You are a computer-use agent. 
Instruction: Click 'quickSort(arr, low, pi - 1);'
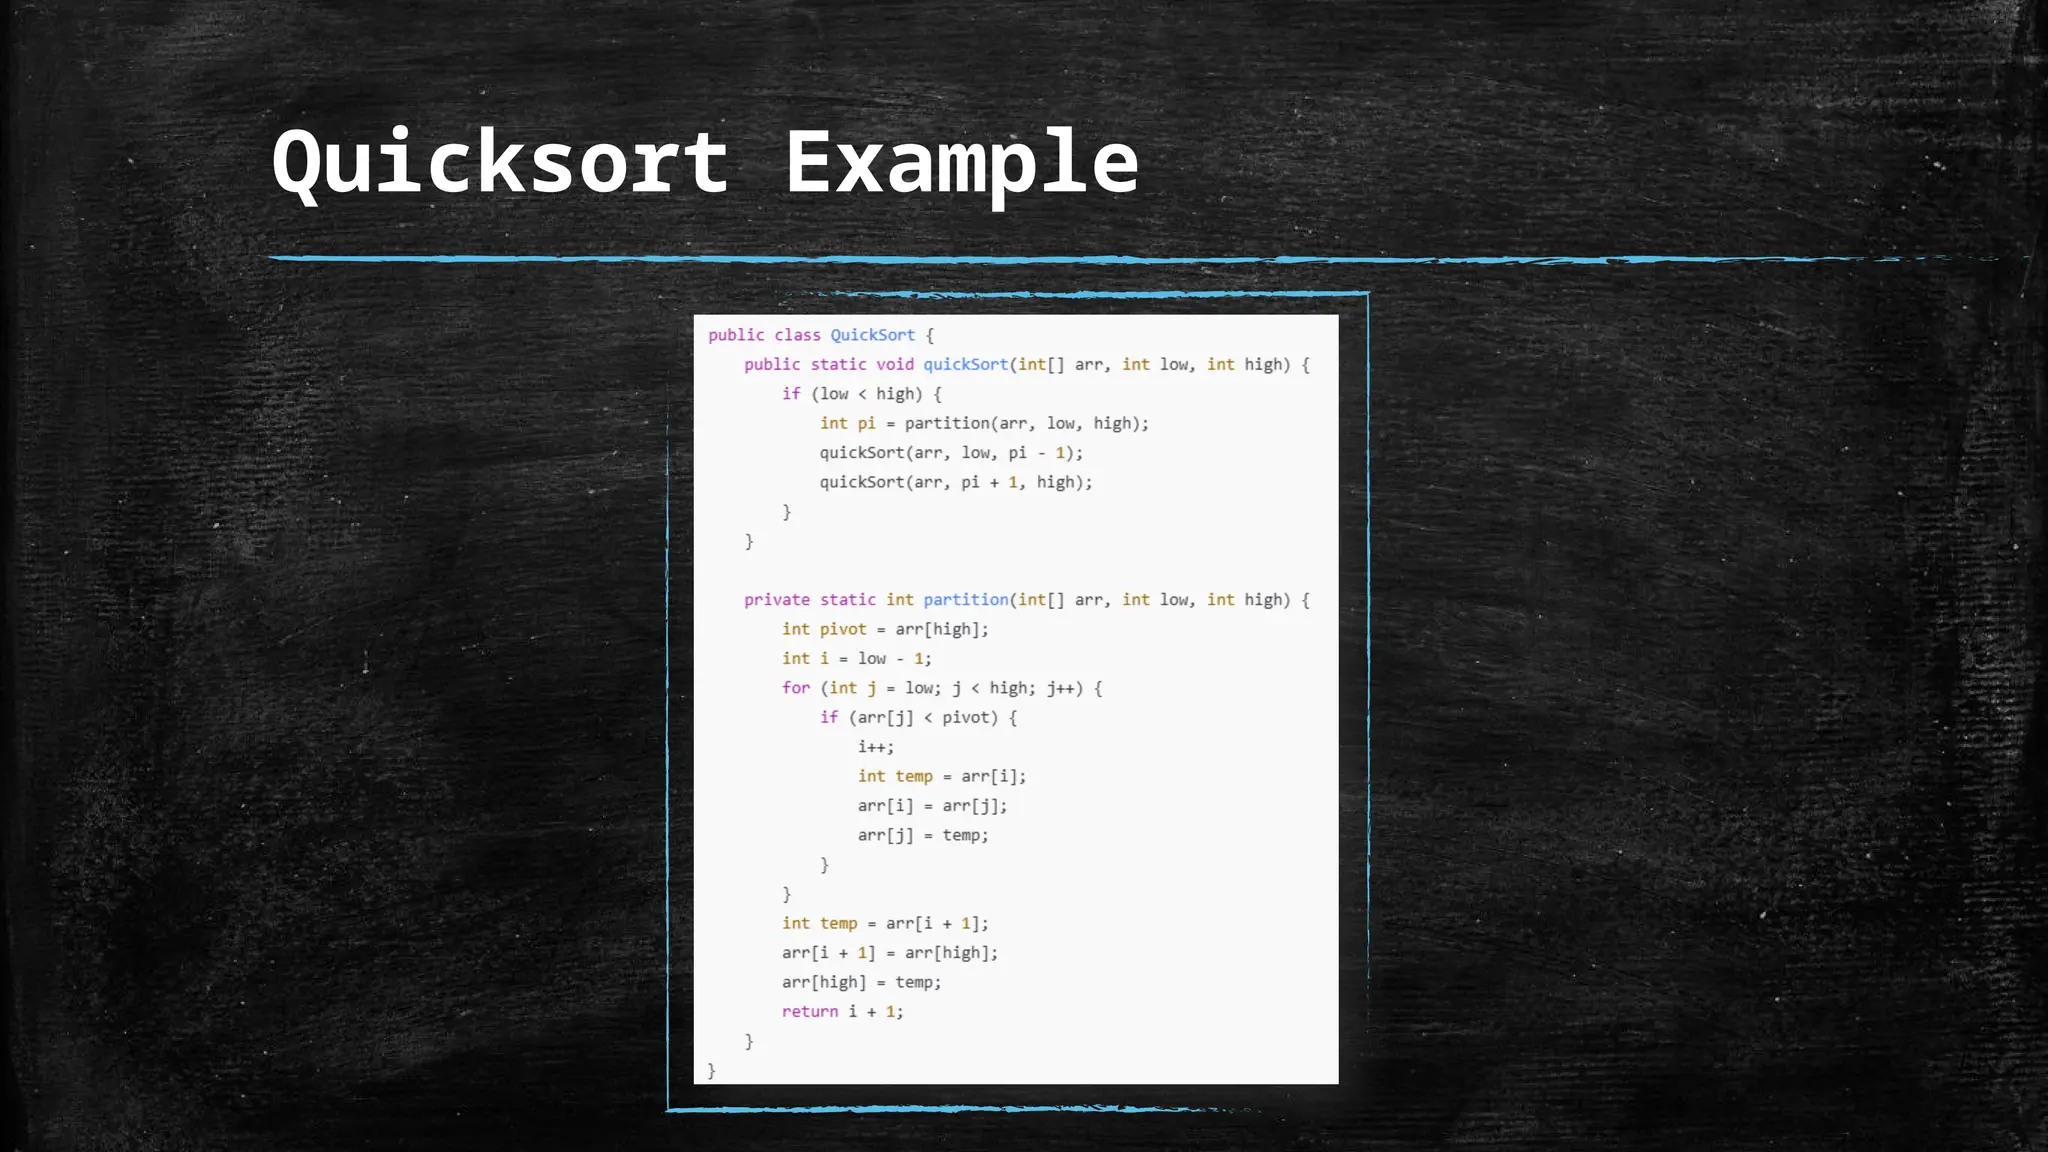951,453
